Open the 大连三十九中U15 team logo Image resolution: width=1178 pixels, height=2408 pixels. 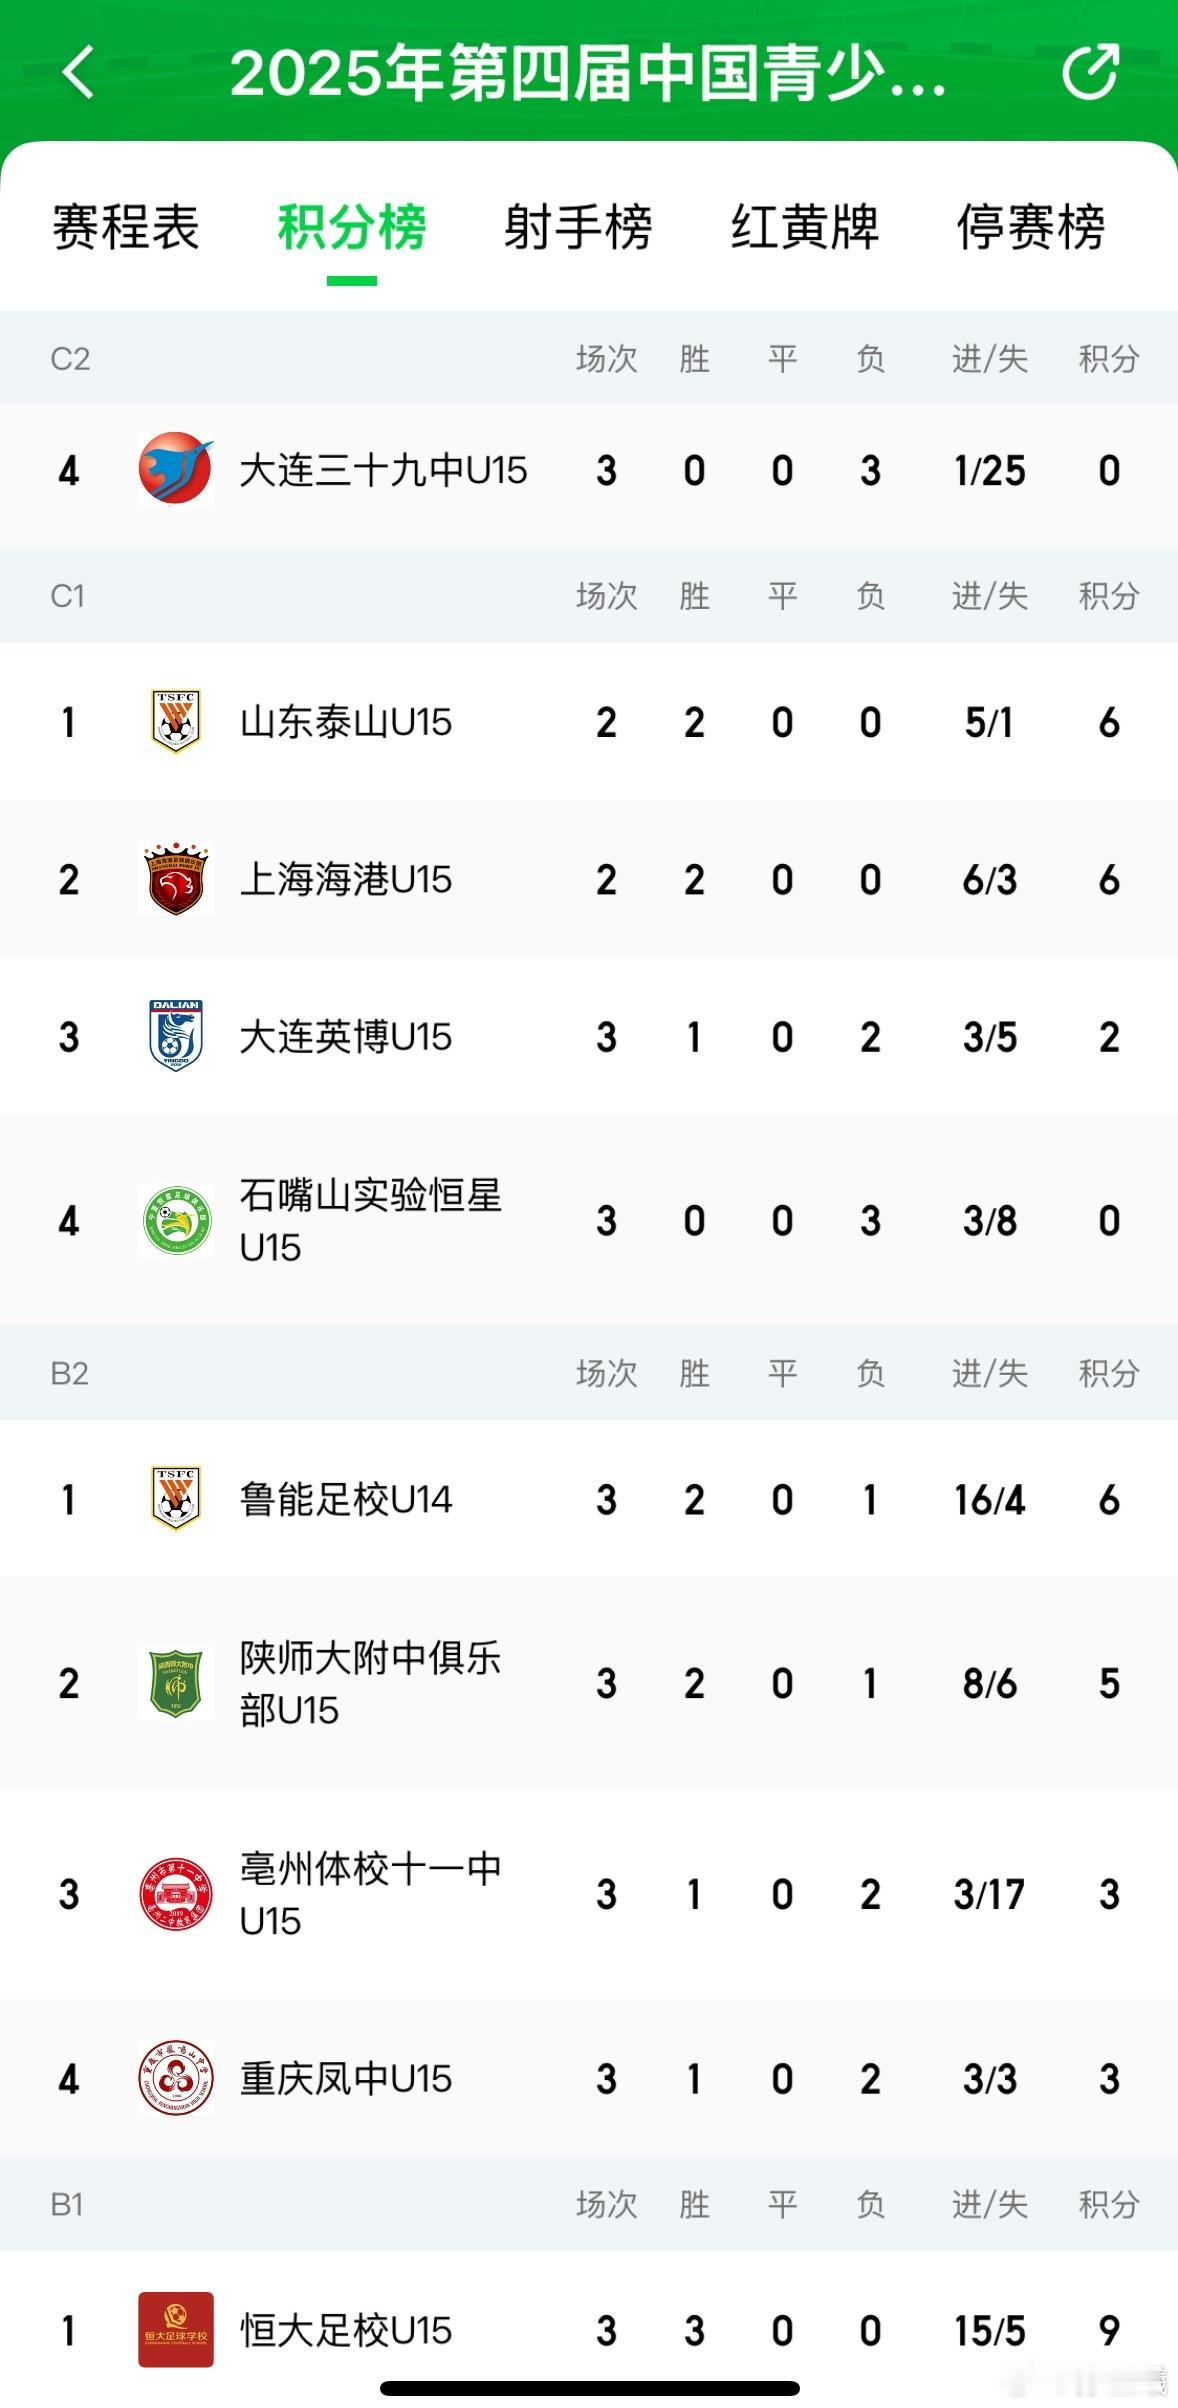tap(176, 469)
